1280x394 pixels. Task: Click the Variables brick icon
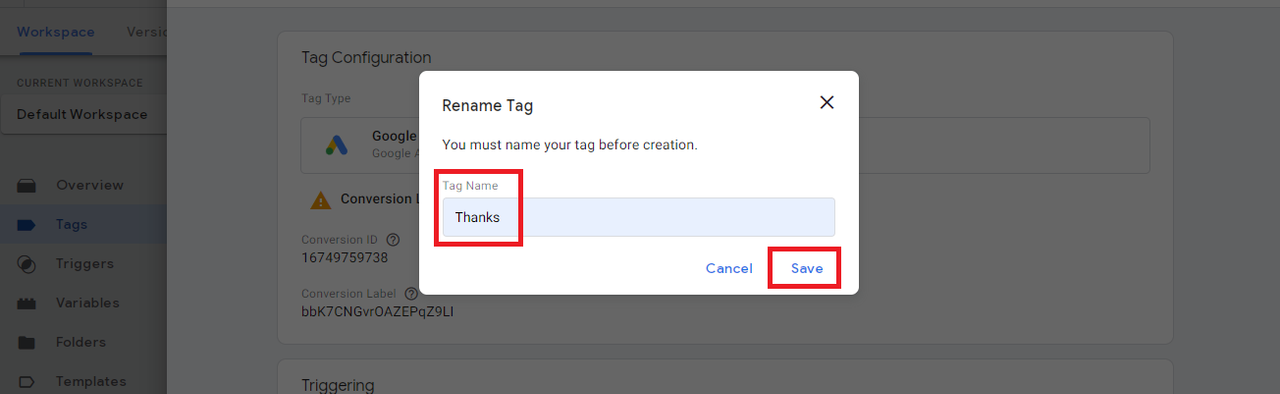(x=27, y=303)
